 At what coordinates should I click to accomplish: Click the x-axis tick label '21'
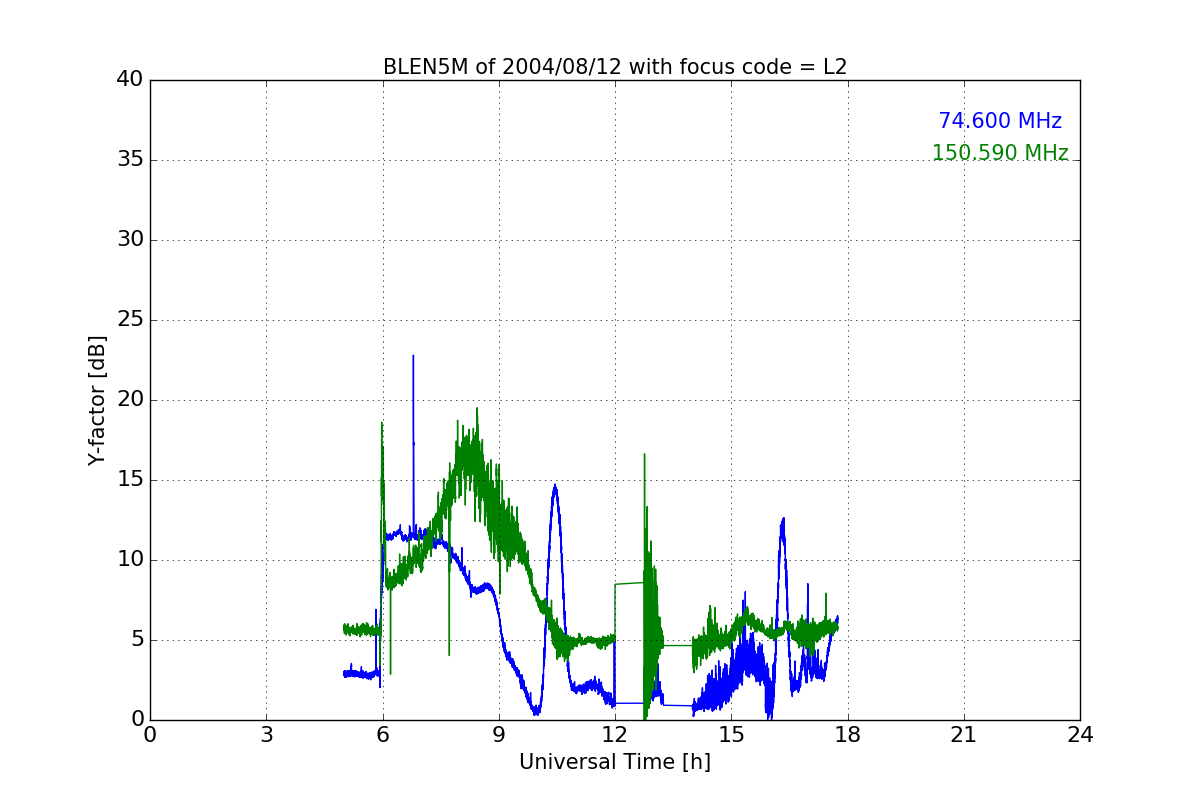[964, 735]
